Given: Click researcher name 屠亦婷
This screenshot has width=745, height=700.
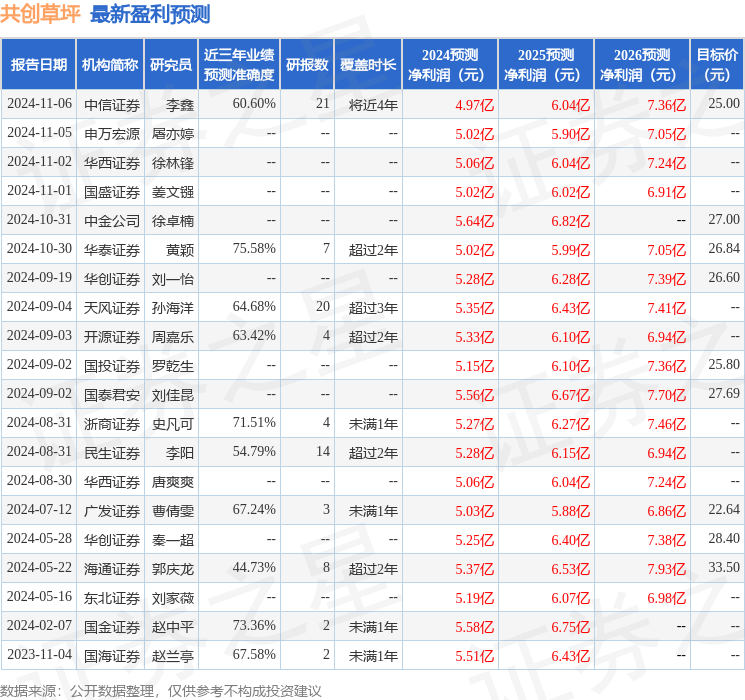Looking at the screenshot, I should (172, 134).
